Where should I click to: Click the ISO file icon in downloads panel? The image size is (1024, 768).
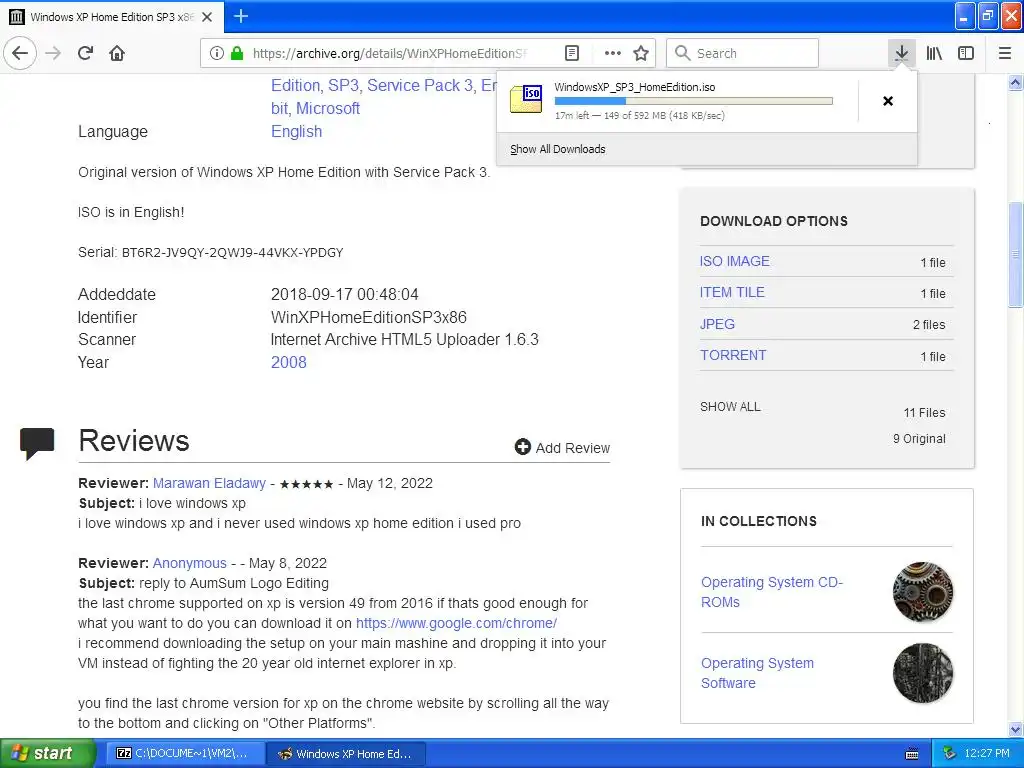(x=526, y=99)
